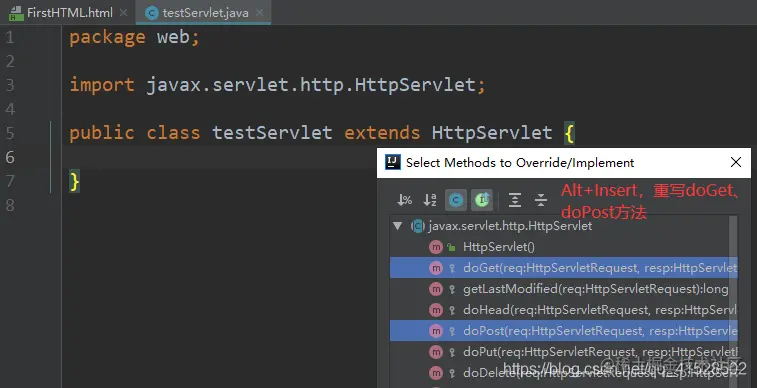The image size is (757, 388).
Task: Close the Select Methods to Override/Implement dialog
Action: click(736, 162)
